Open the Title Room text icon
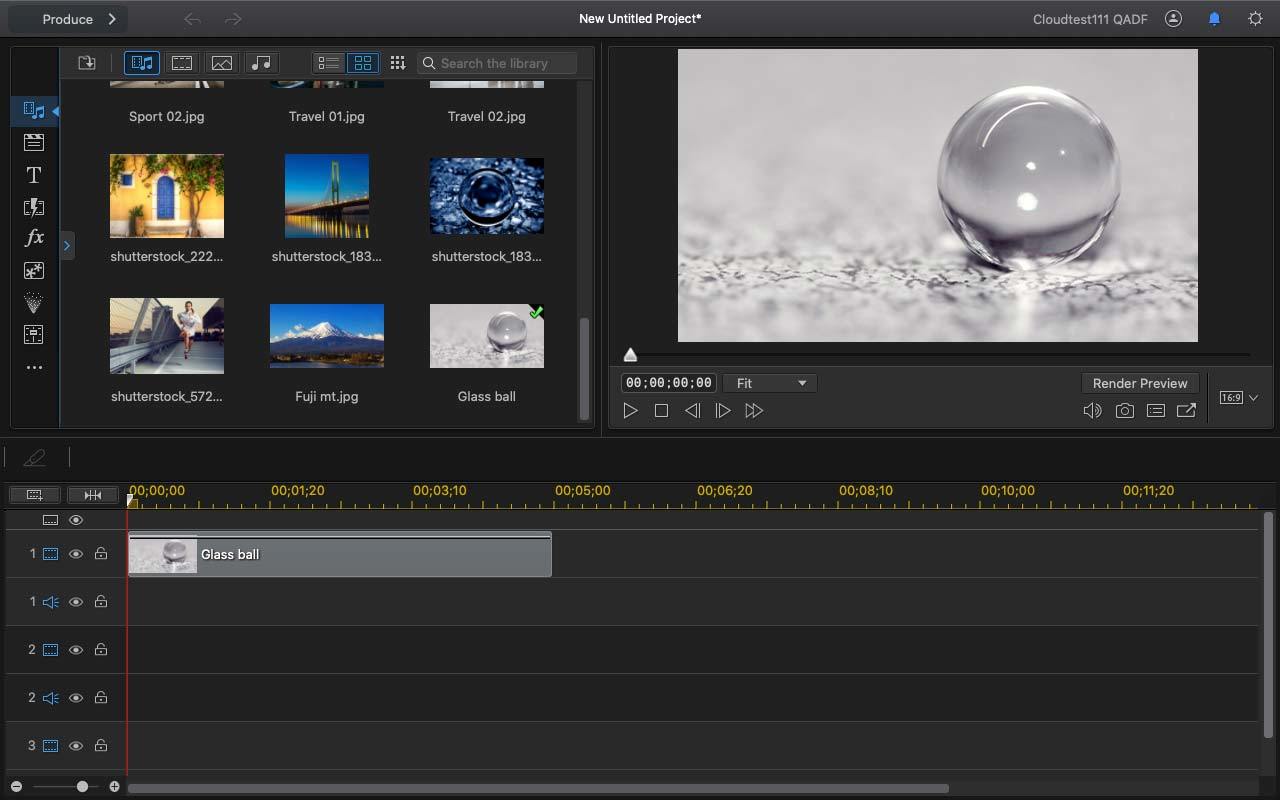Viewport: 1280px width, 800px height. point(33,175)
